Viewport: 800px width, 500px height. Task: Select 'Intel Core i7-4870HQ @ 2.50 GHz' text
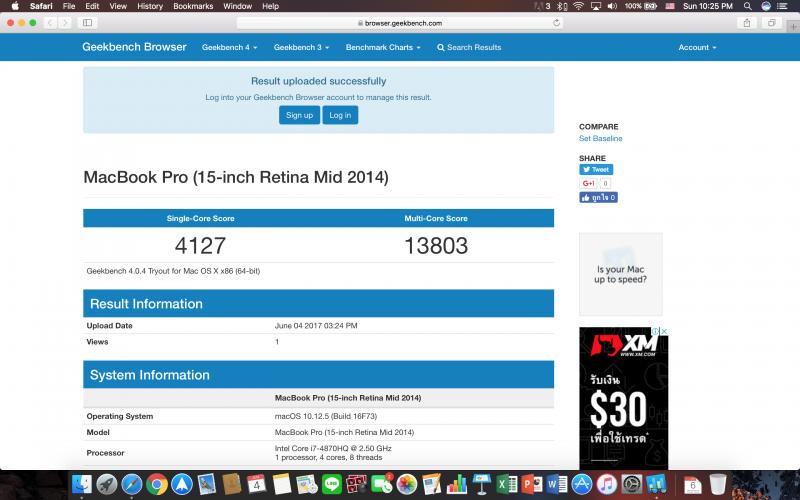point(333,448)
